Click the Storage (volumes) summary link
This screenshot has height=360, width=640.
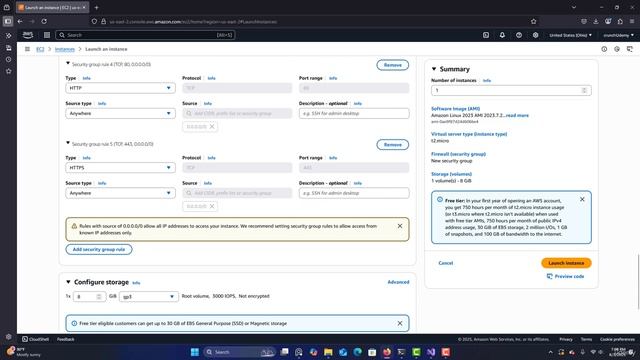point(451,174)
